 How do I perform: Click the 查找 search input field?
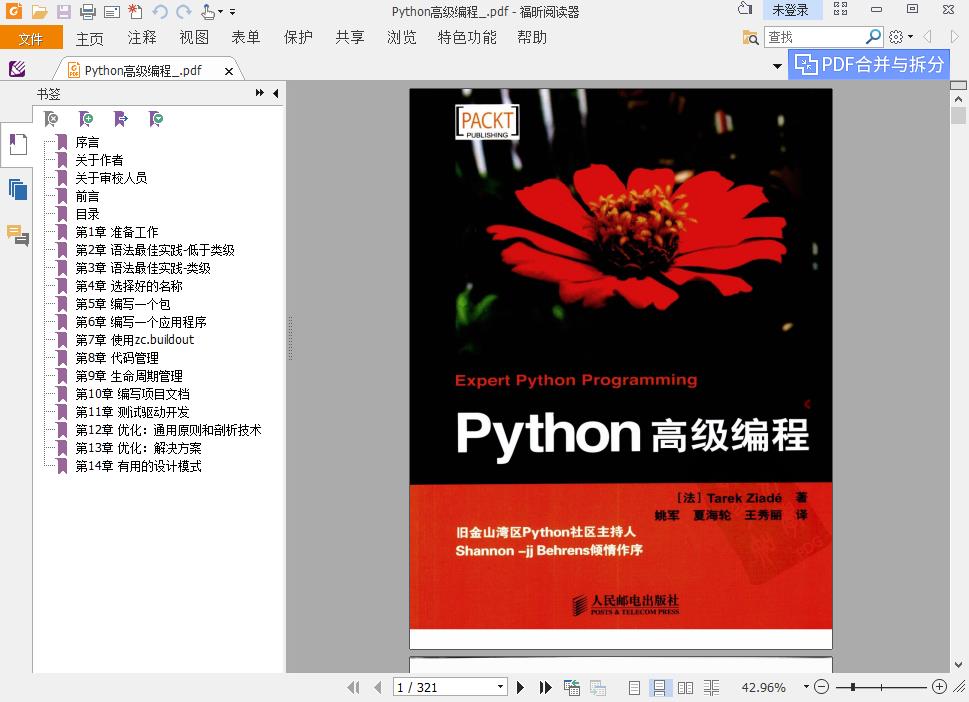pyautogui.click(x=815, y=37)
